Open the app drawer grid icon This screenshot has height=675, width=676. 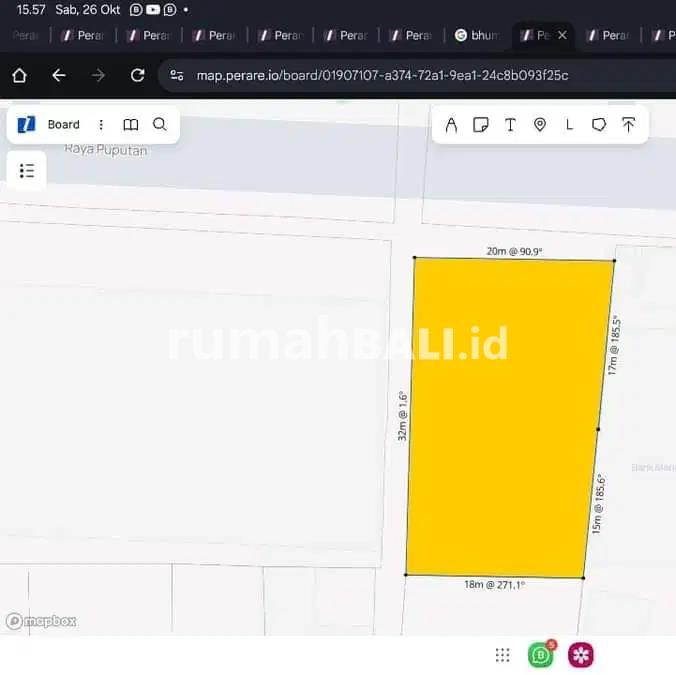point(503,655)
